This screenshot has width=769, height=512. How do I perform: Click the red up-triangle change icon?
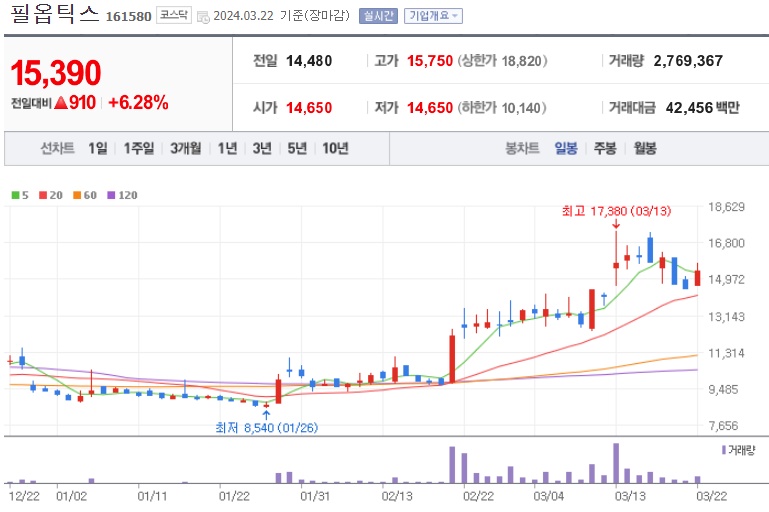(61, 102)
